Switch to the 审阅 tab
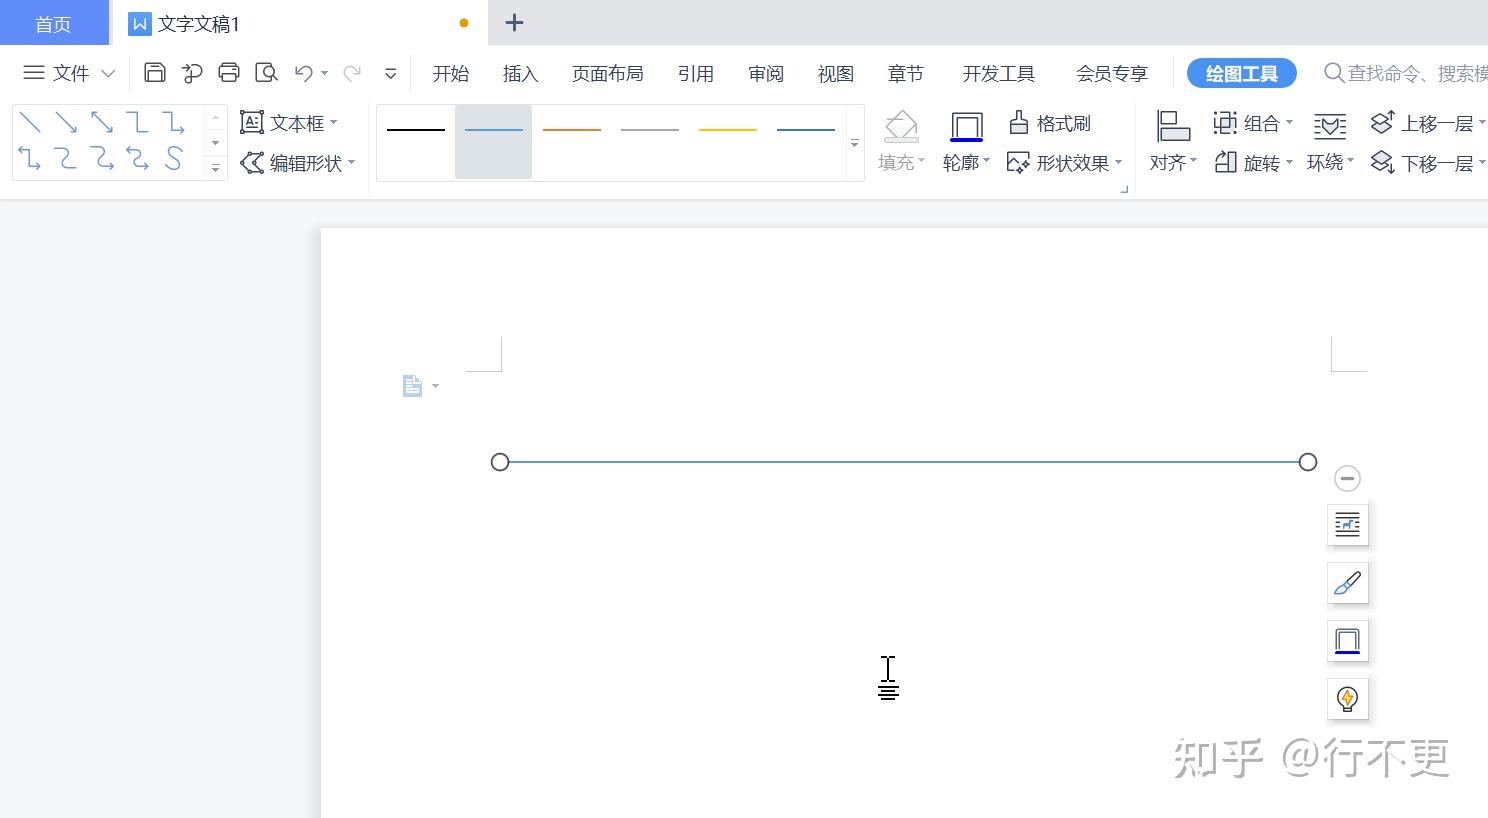The height and width of the screenshot is (818, 1488). (766, 73)
